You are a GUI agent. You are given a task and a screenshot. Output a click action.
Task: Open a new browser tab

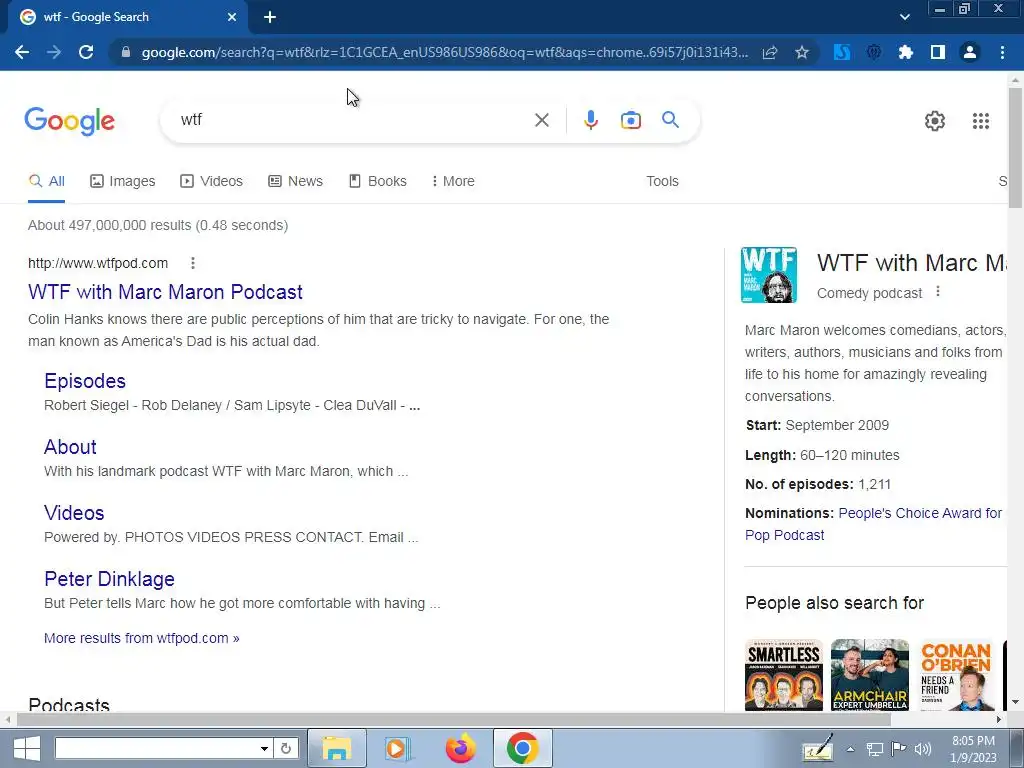270,17
